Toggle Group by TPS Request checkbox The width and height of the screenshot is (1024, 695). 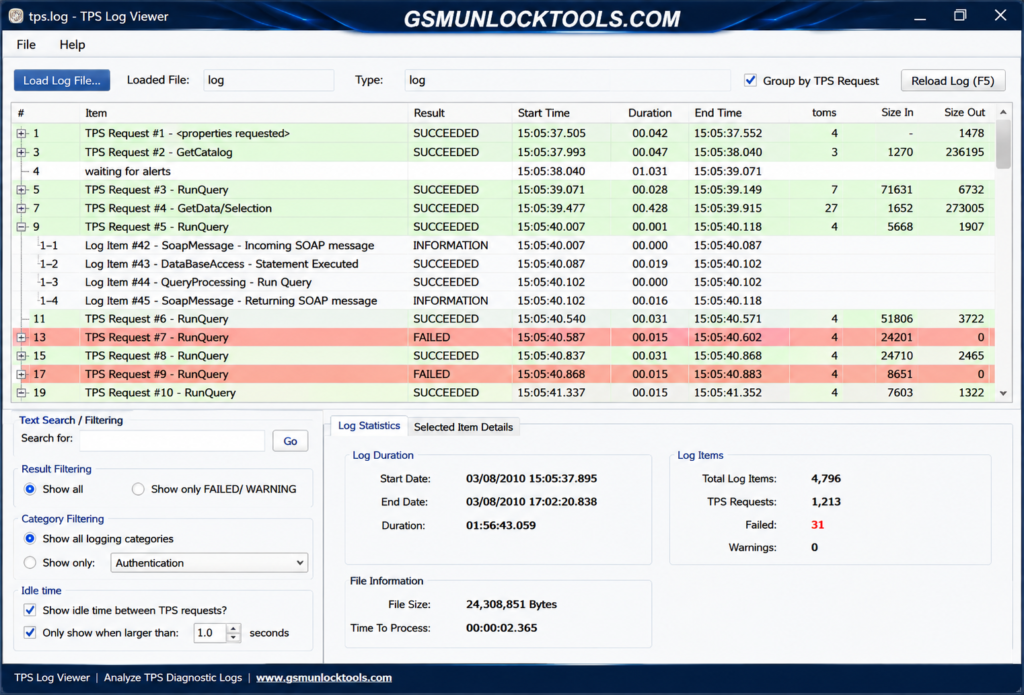click(x=750, y=80)
